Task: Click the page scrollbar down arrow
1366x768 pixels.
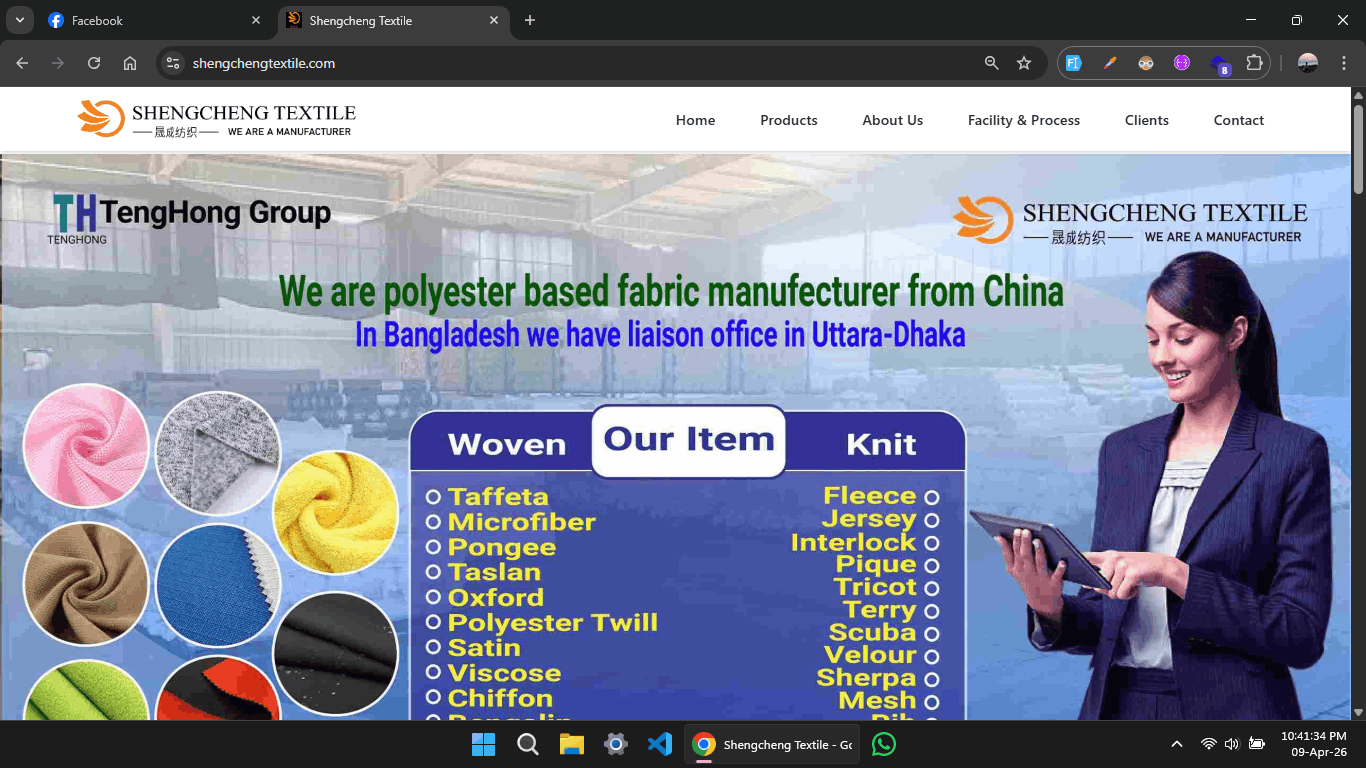Action: [x=1358, y=712]
